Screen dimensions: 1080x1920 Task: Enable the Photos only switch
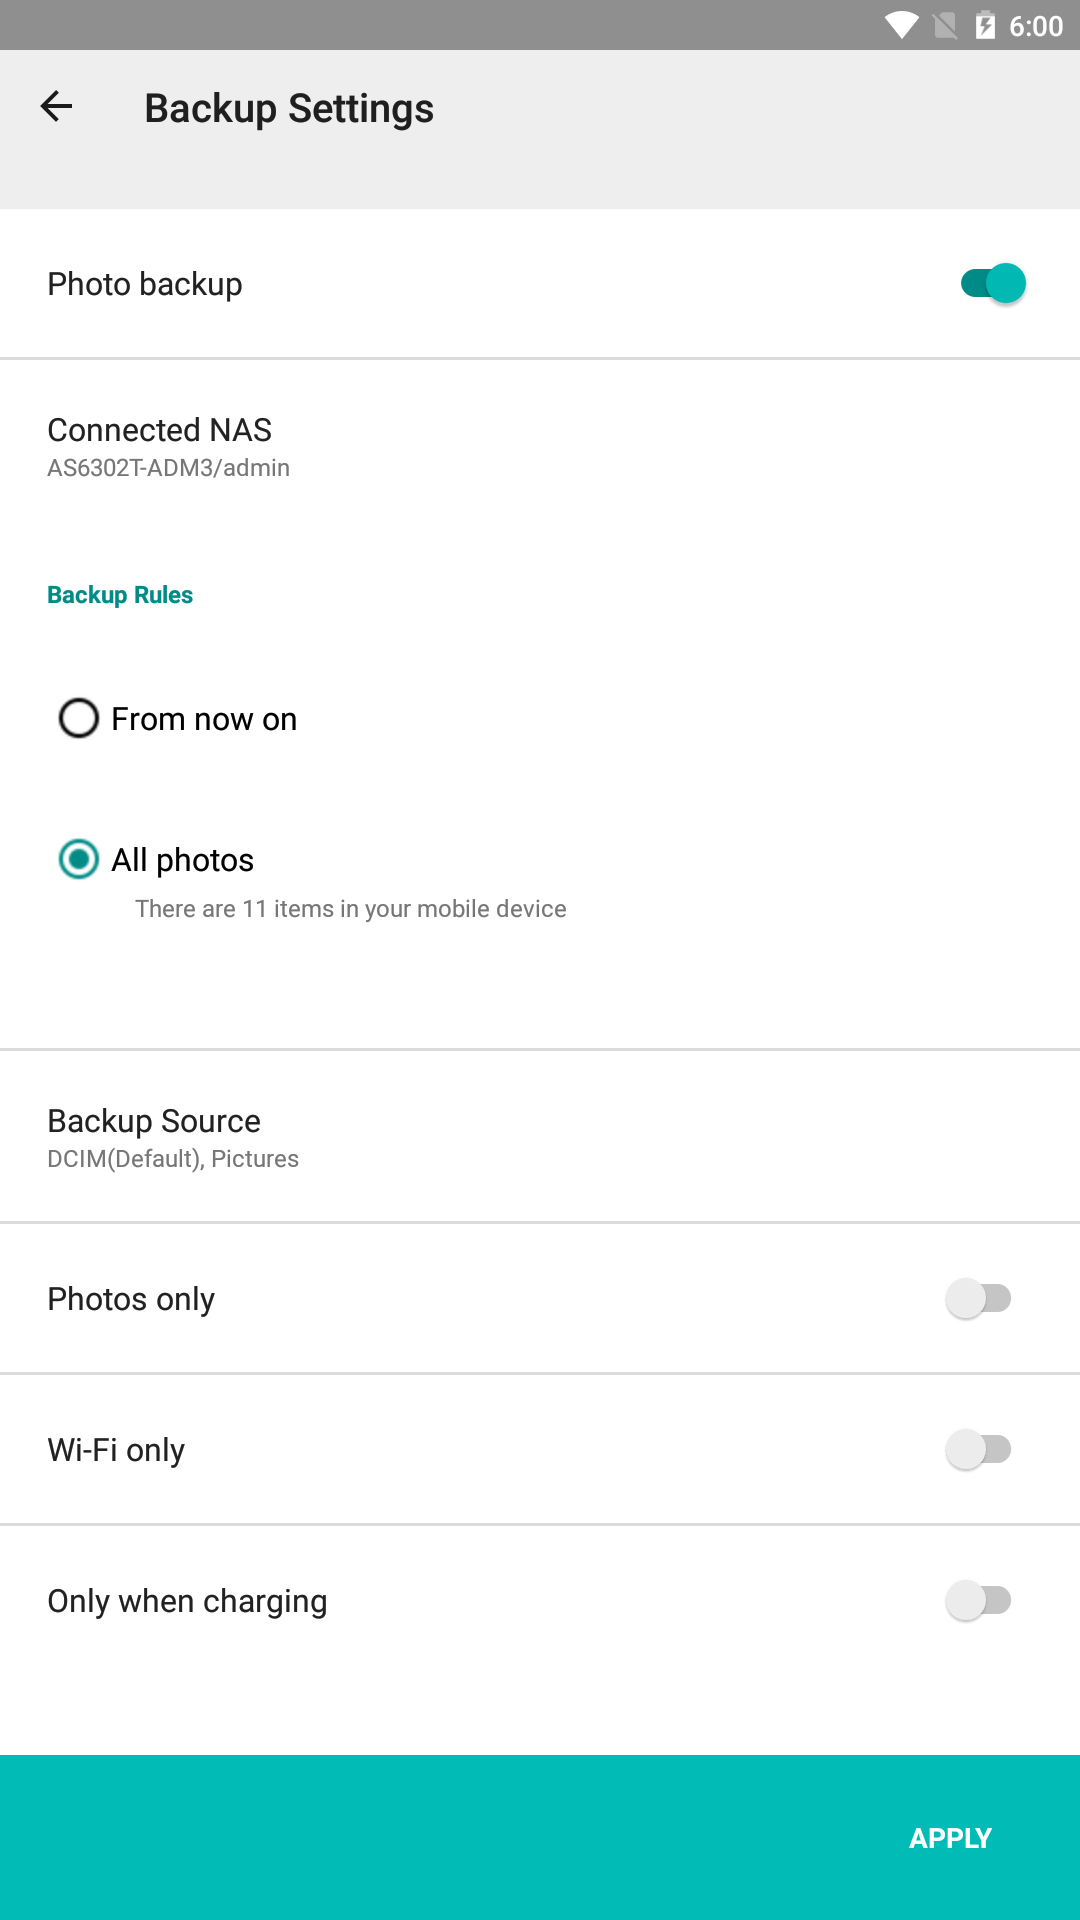click(979, 1298)
